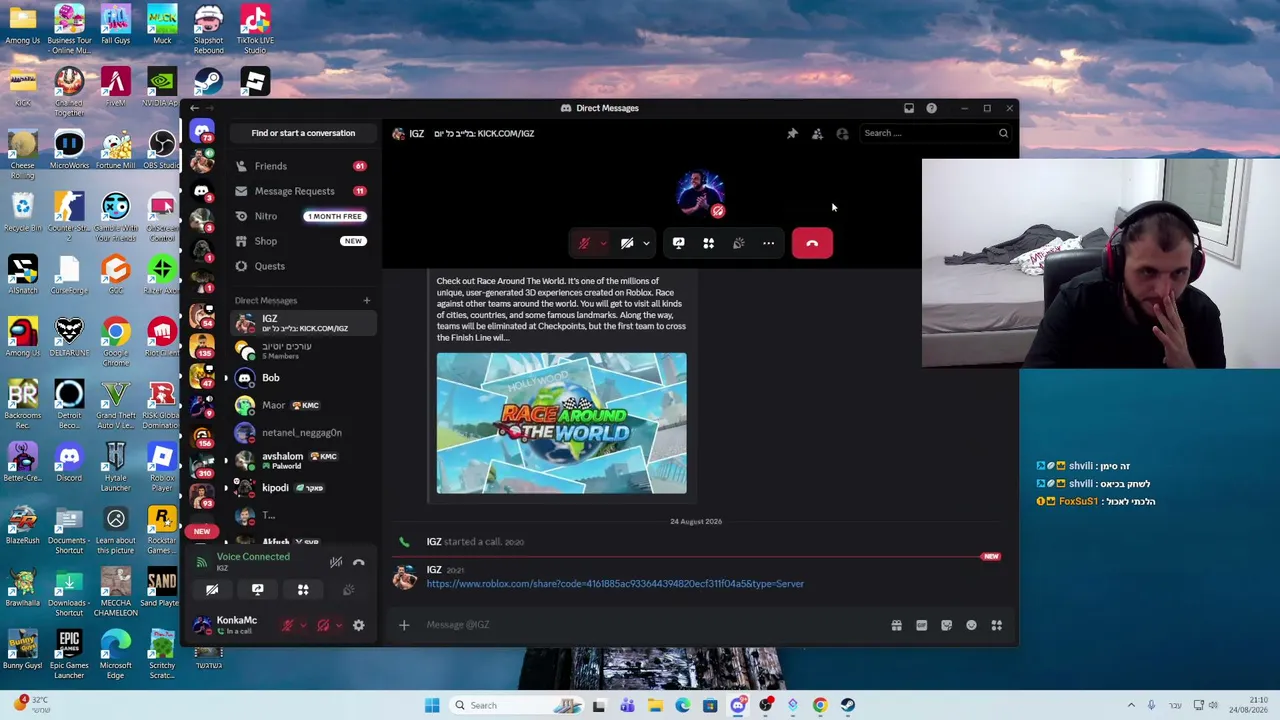Click the Message @IGZ input field
This screenshot has height=720, width=1280.
coord(650,625)
